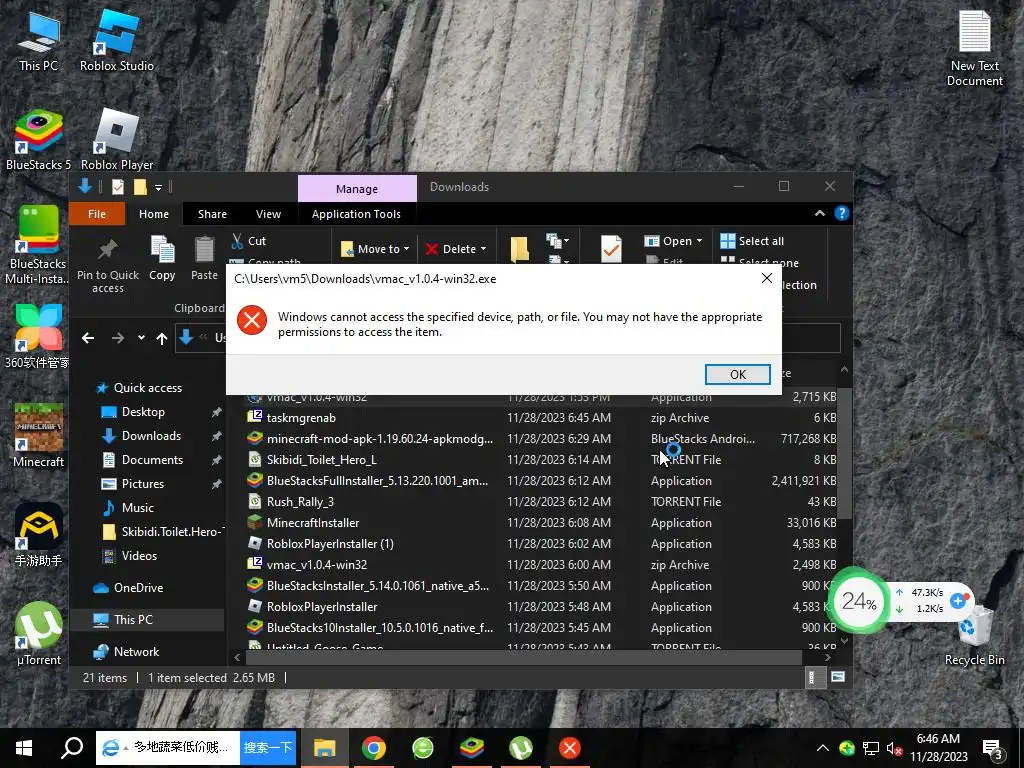
Task: Select Skibidi_Toilet_Hero_L torrent file
Action: [x=541, y=460]
